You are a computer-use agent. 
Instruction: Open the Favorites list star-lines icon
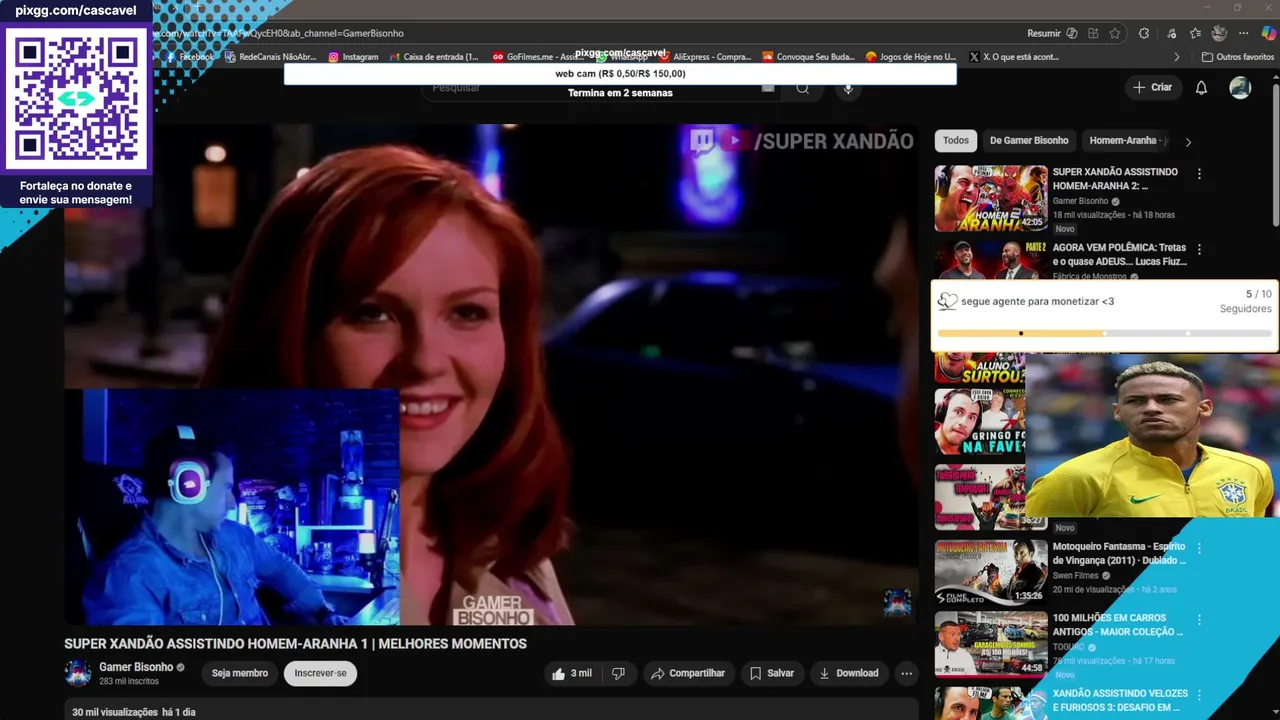click(x=1195, y=33)
